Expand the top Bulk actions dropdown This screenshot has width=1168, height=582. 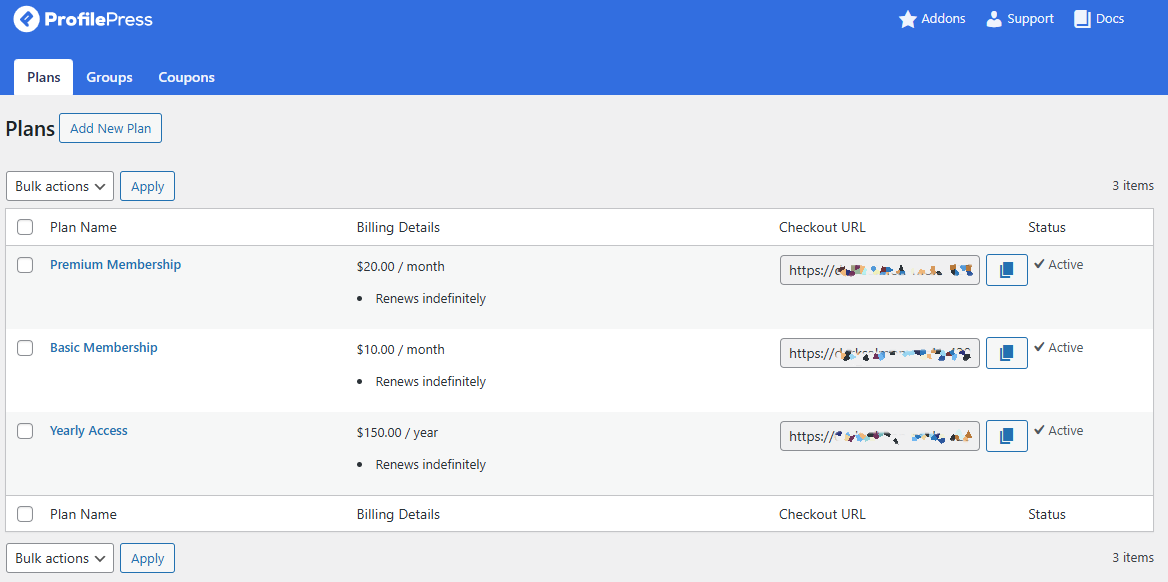pos(60,186)
